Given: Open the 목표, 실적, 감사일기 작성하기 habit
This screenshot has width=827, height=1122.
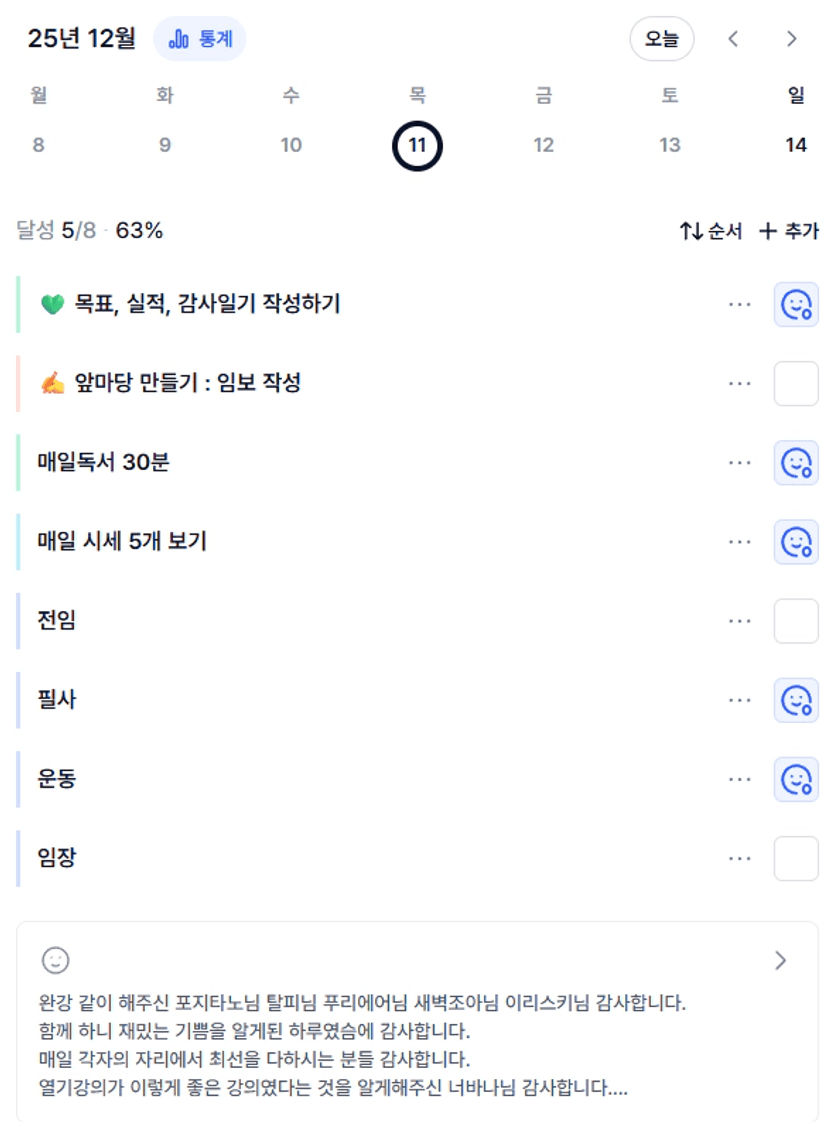Looking at the screenshot, I should tap(207, 304).
